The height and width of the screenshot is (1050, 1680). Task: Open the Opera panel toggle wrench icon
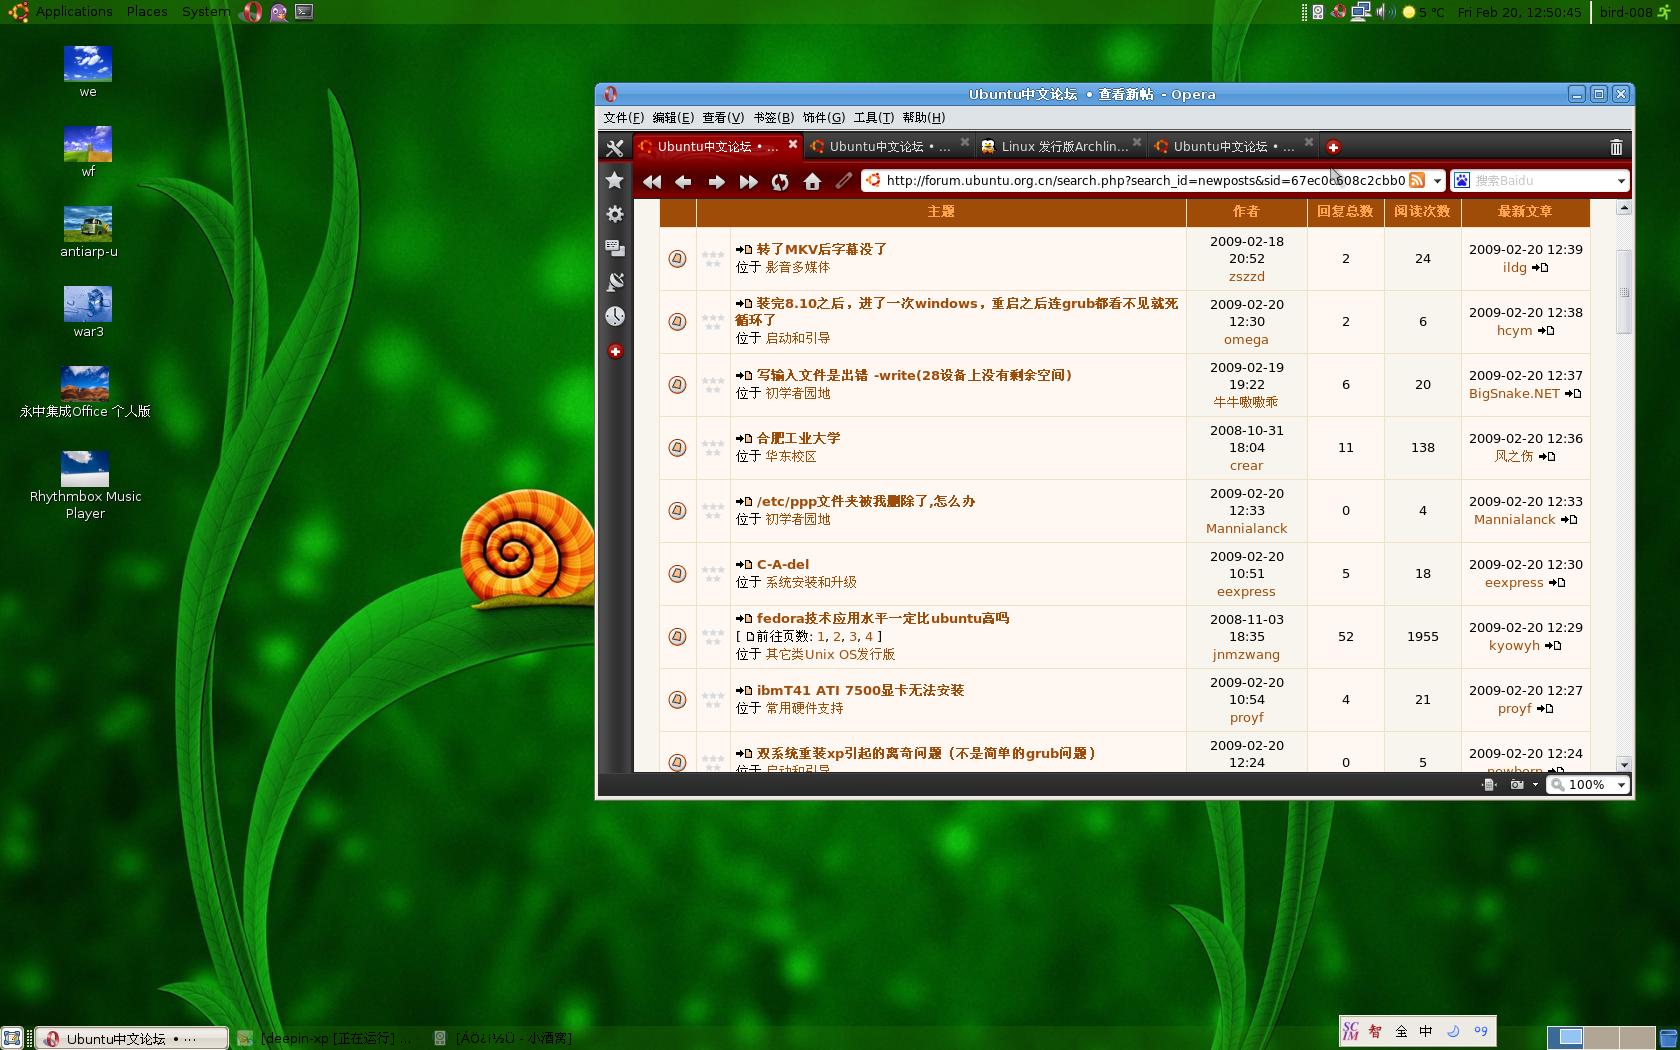615,147
